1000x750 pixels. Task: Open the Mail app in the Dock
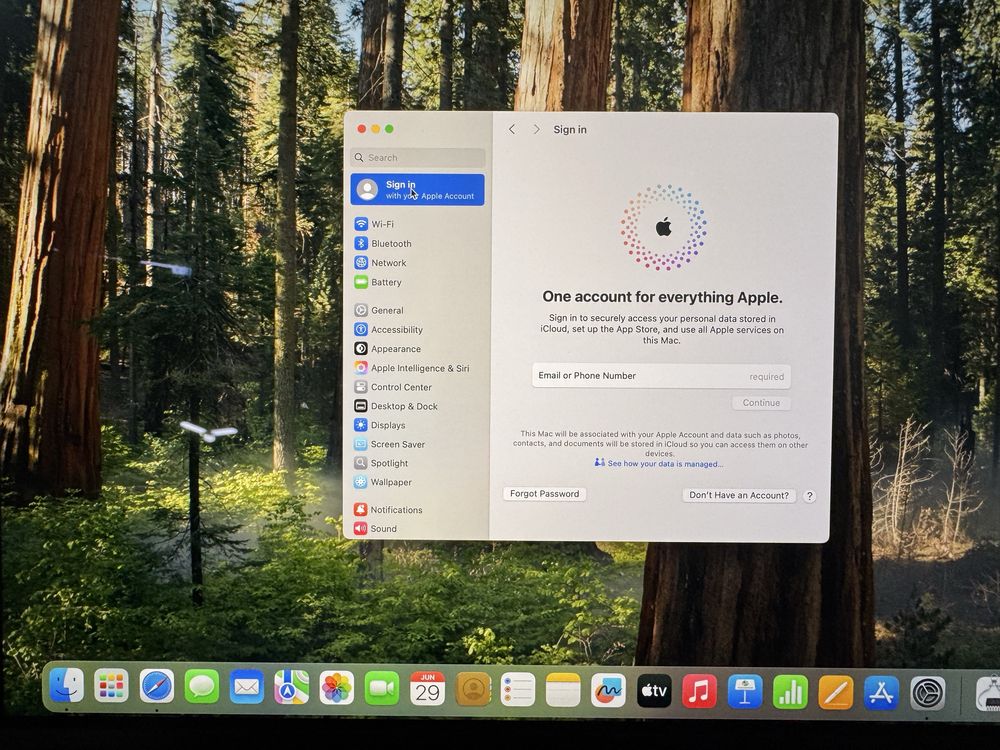coord(247,688)
